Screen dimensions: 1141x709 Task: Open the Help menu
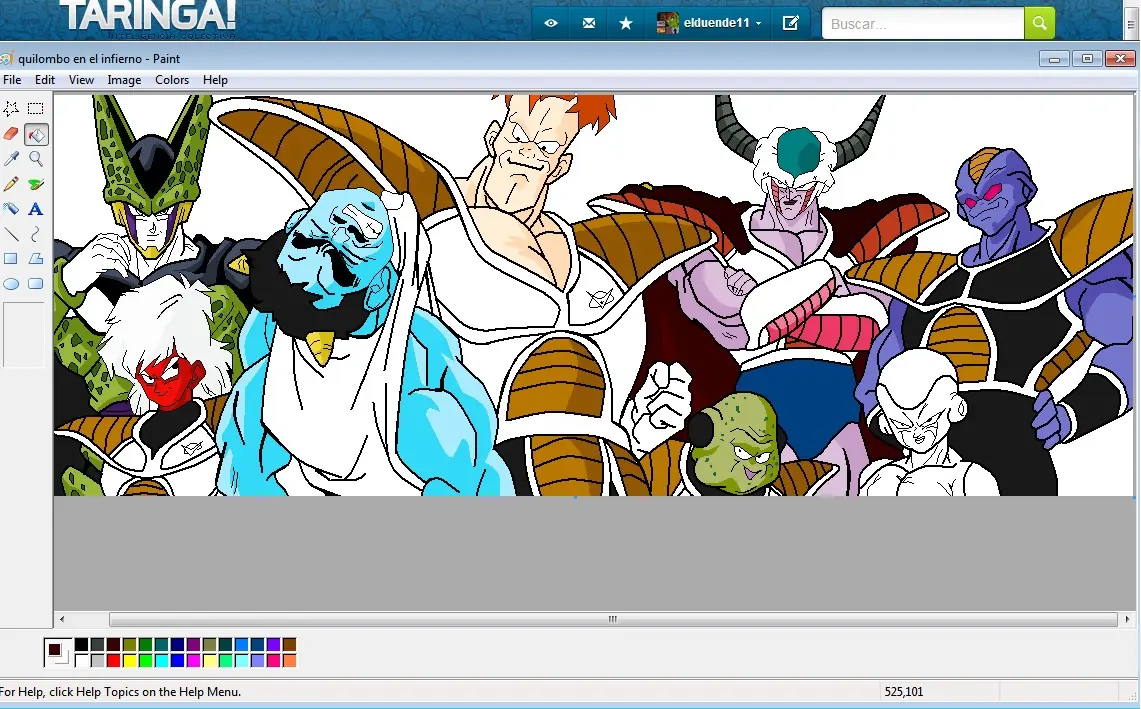pos(215,80)
